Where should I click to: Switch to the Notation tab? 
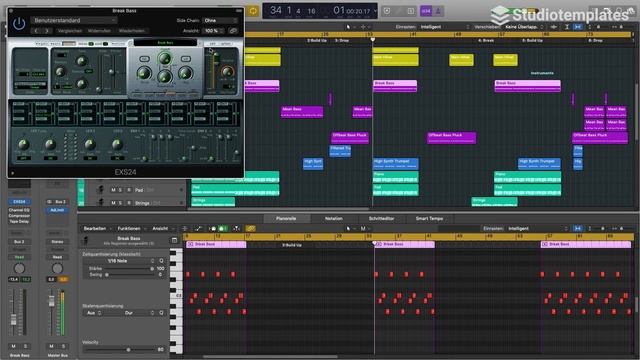(x=333, y=219)
